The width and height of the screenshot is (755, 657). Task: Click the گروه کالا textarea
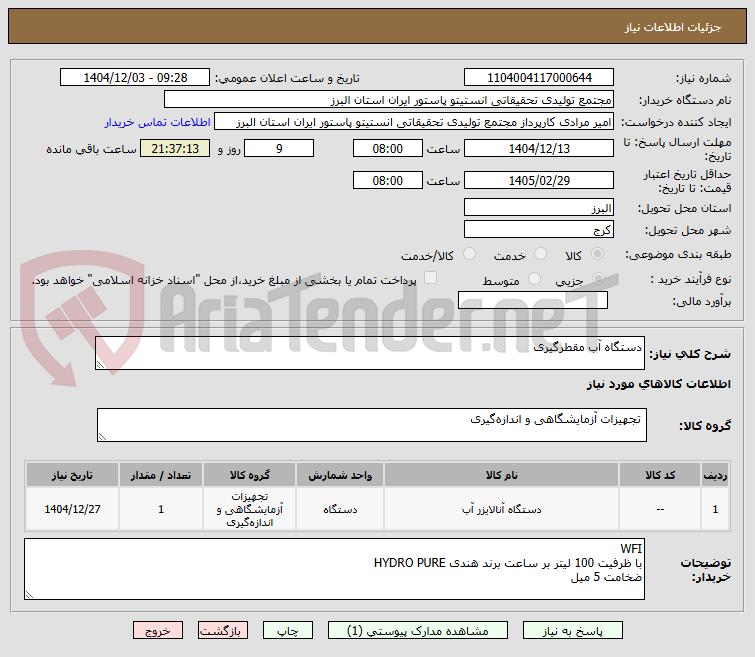pos(372,425)
